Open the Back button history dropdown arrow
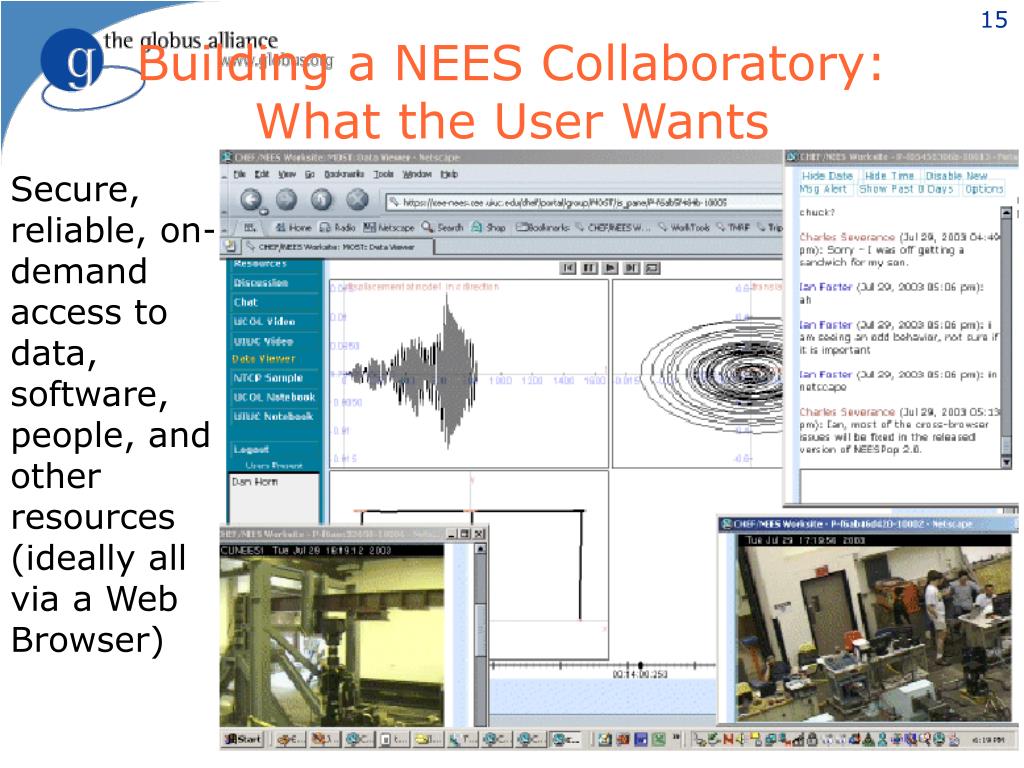The image size is (1024, 768). (x=264, y=212)
